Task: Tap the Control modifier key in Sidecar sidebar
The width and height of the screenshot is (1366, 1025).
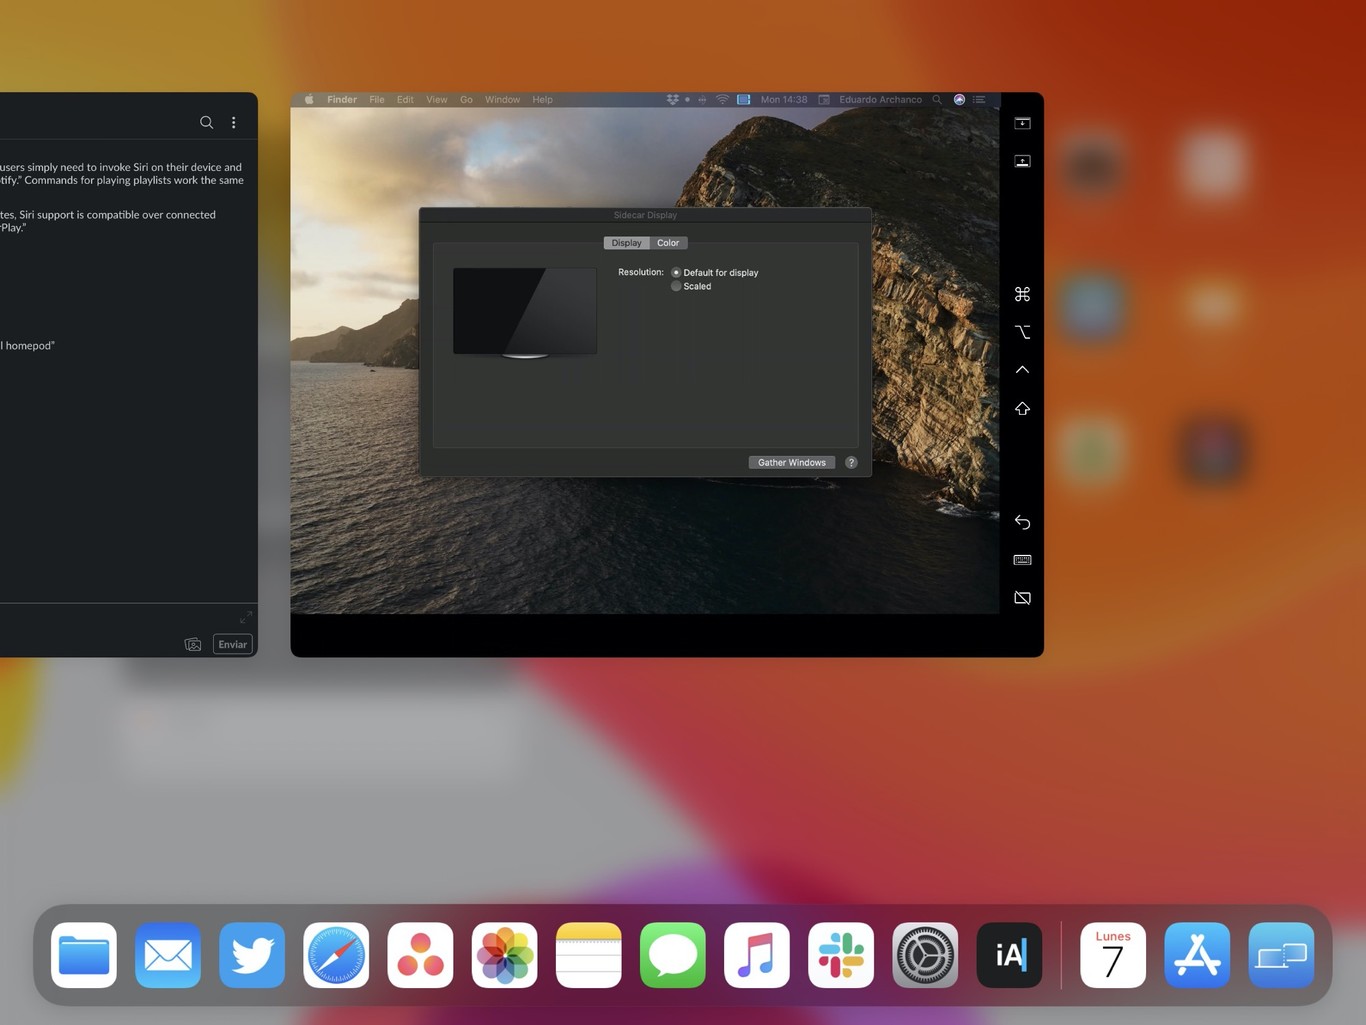Action: tap(1022, 368)
